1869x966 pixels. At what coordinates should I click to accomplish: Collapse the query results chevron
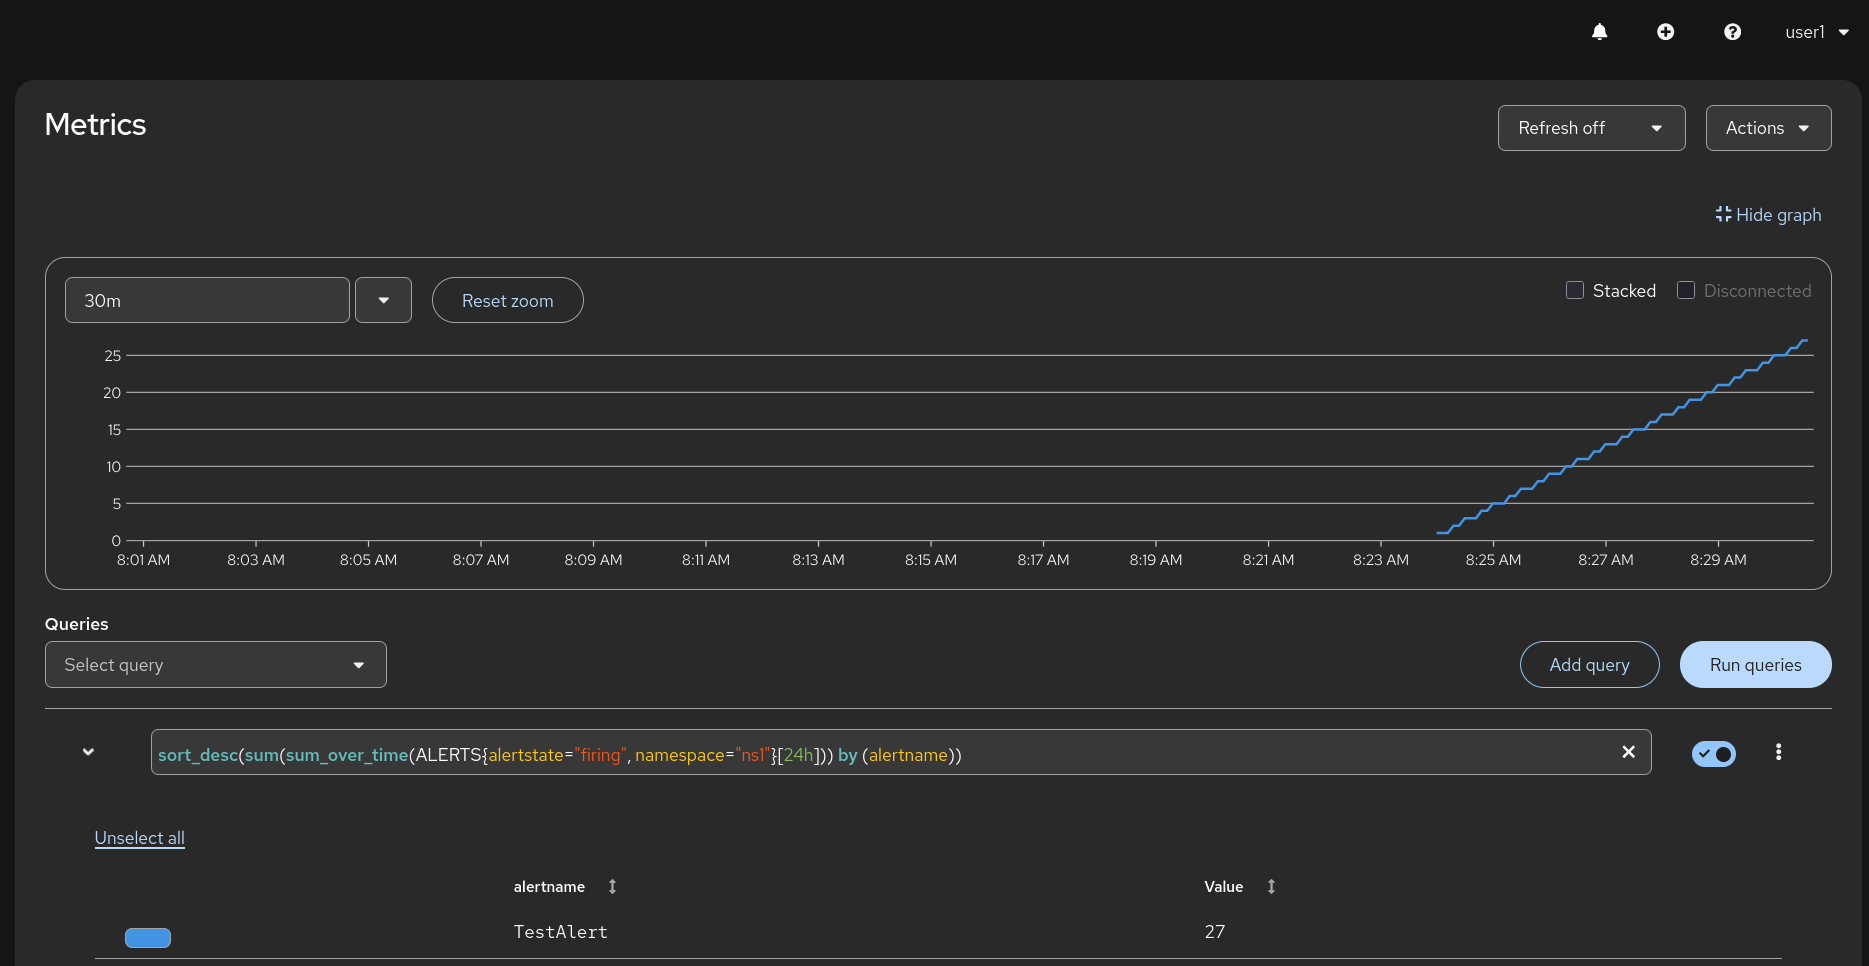pos(88,752)
